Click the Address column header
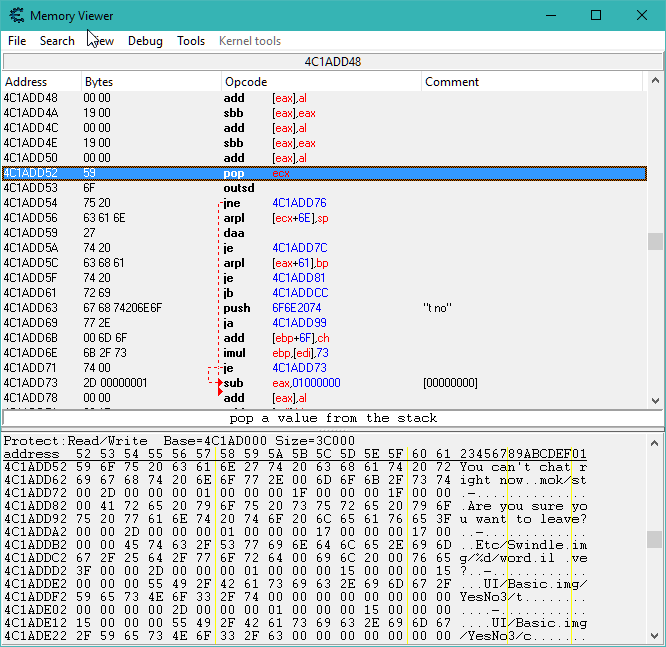This screenshot has height=647, width=666. 42,82
